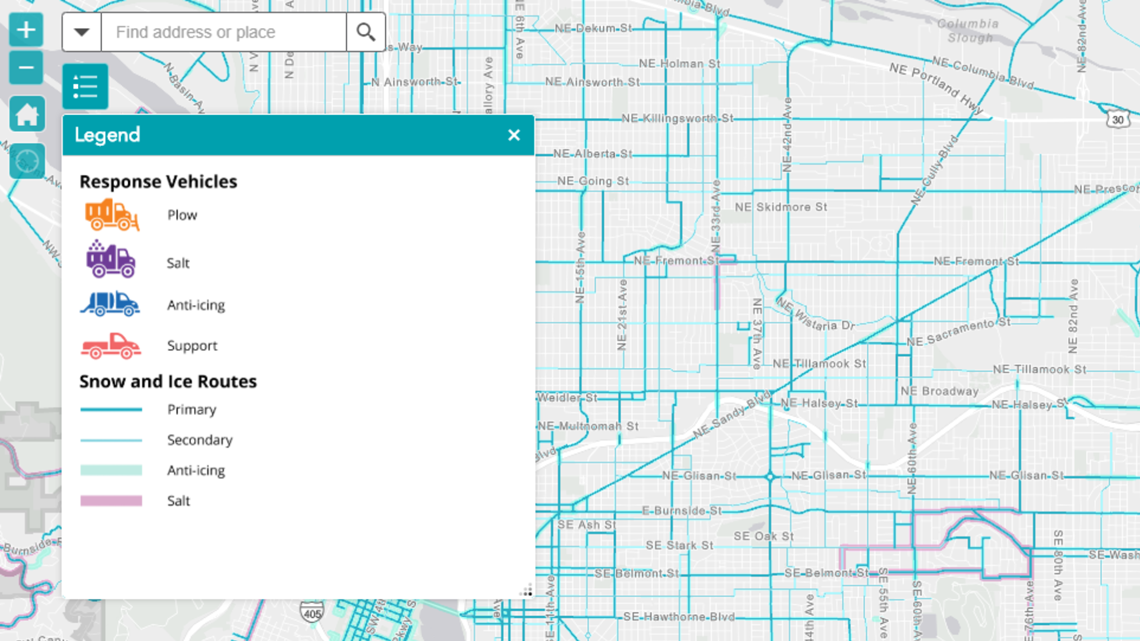
Task: Toggle the legend list button
Action: 85,87
